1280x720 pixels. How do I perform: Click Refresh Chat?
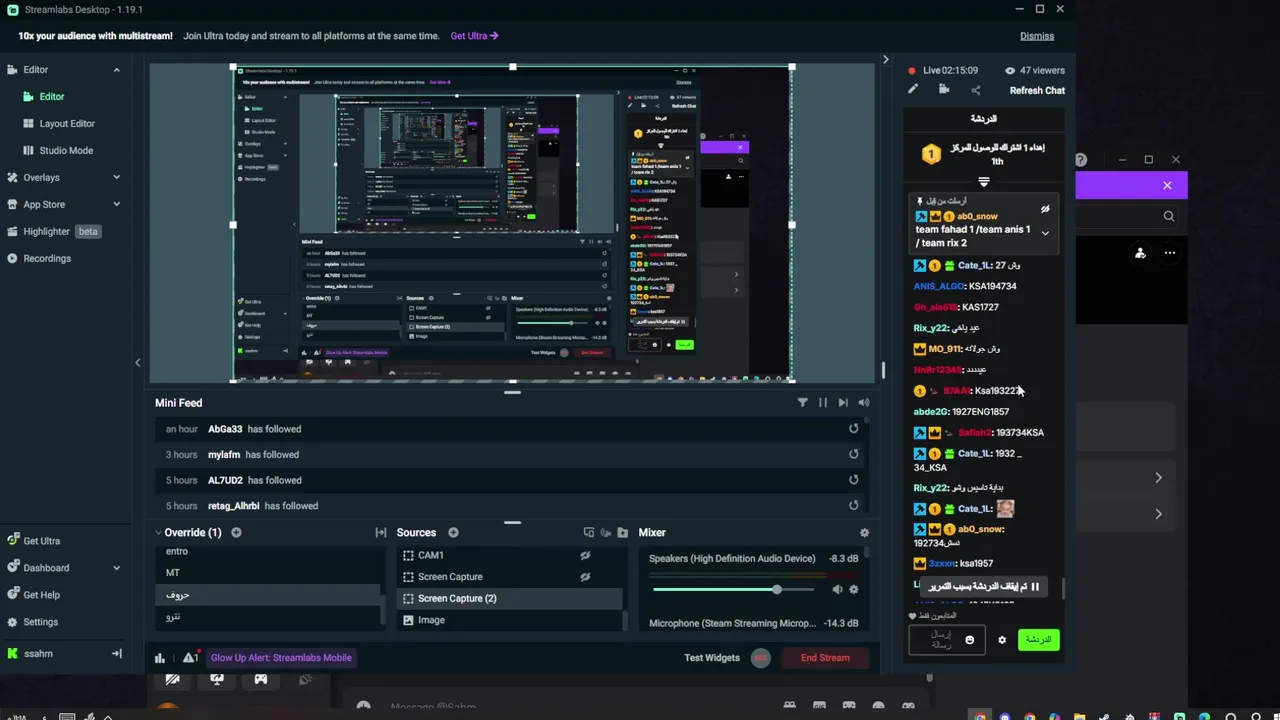pos(1037,91)
